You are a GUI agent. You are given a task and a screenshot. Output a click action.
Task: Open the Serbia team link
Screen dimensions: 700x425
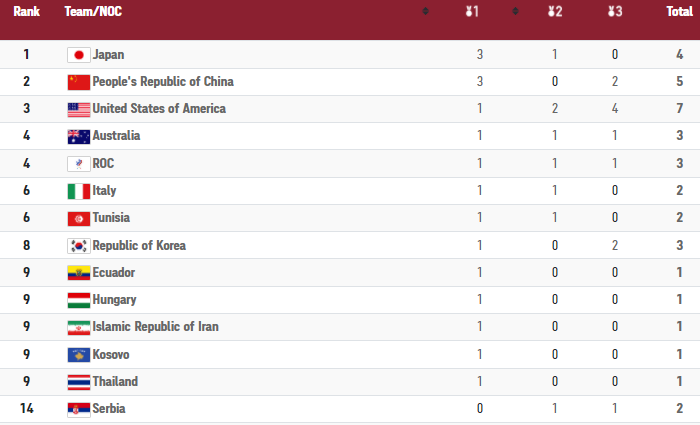[109, 408]
